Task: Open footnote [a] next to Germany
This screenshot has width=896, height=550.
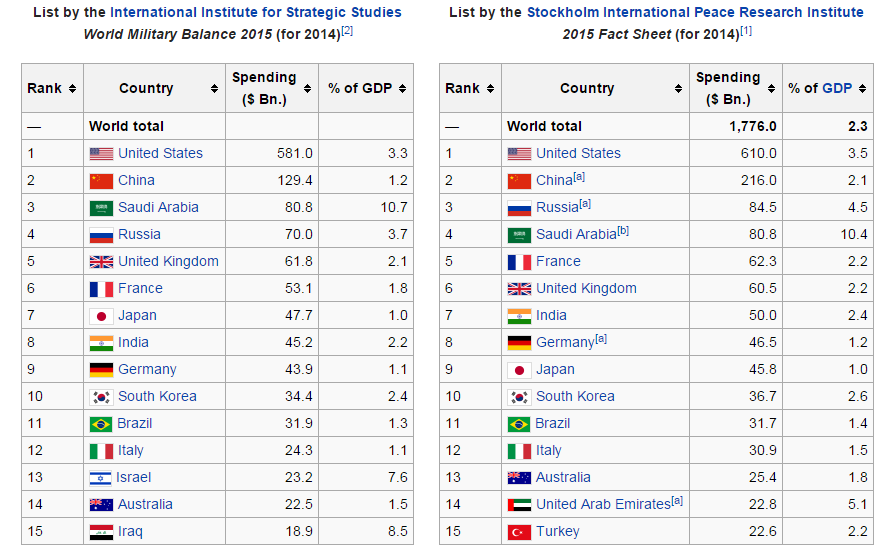Action: (x=601, y=339)
